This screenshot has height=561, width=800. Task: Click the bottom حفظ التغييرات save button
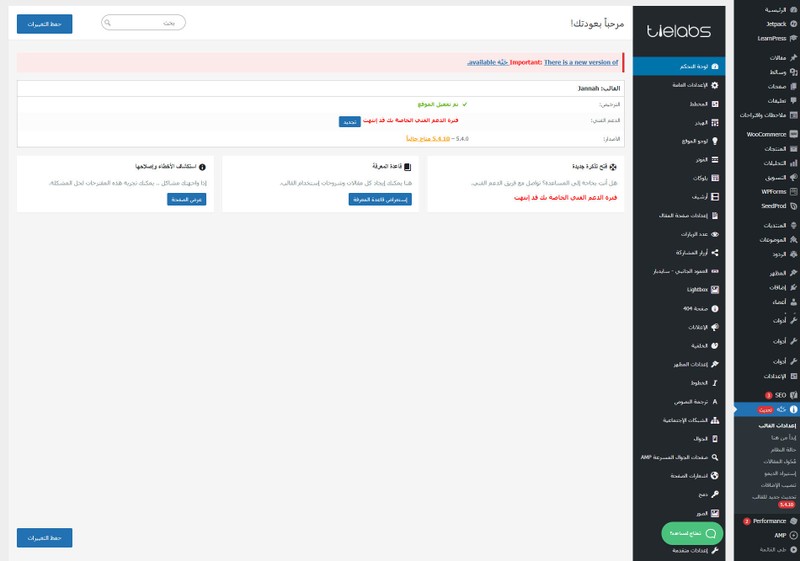pyautogui.click(x=44, y=538)
